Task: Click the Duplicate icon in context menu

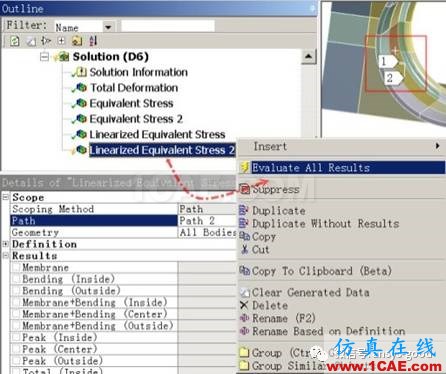Action: coord(244,210)
